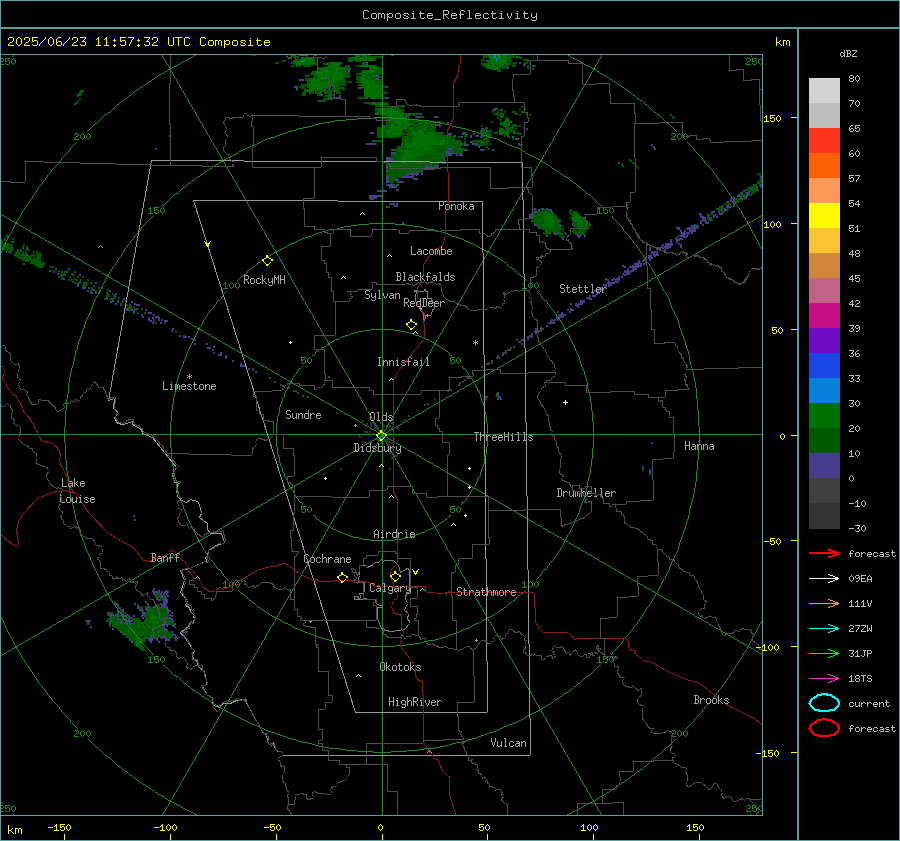Click the yellow diamond marker near RockyMH
Image resolution: width=900 pixels, height=841 pixels.
[267, 261]
